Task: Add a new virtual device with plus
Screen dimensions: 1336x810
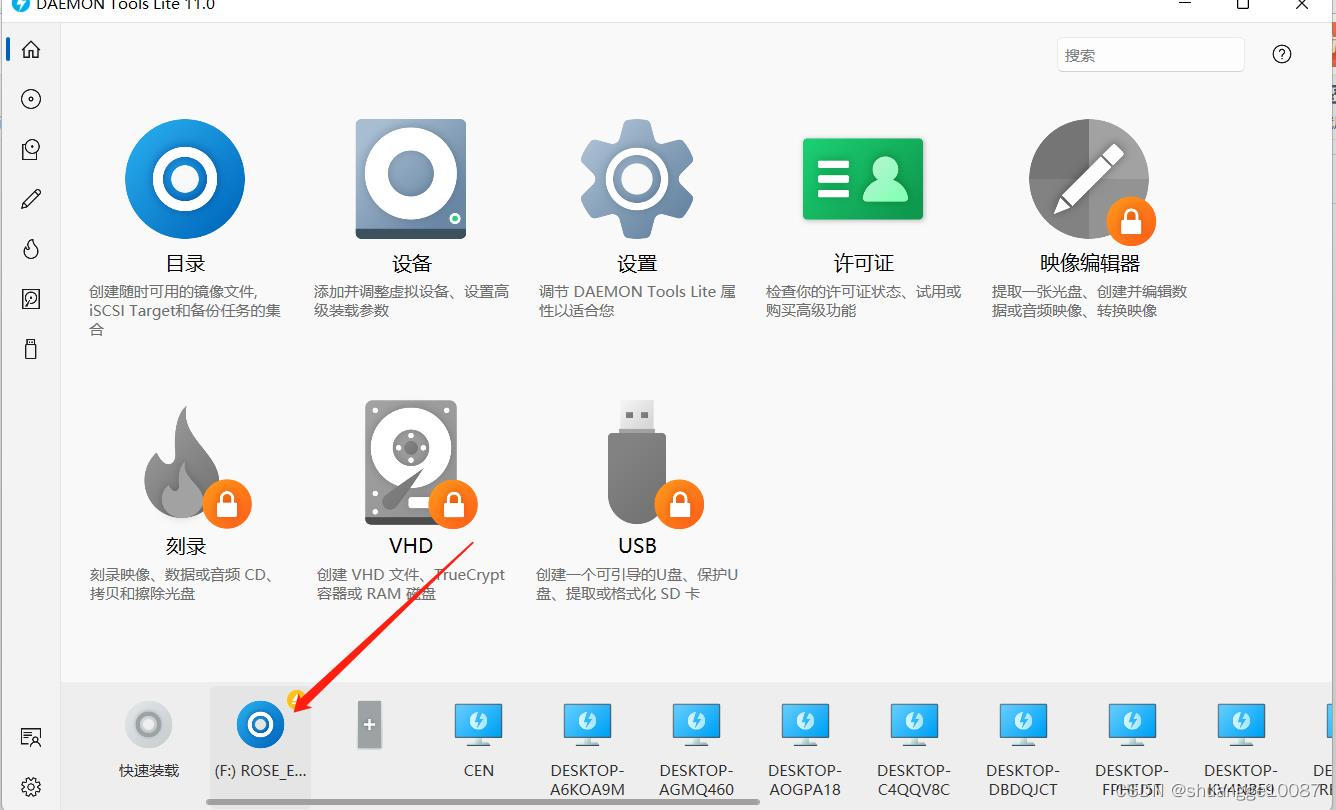Action: click(x=369, y=725)
